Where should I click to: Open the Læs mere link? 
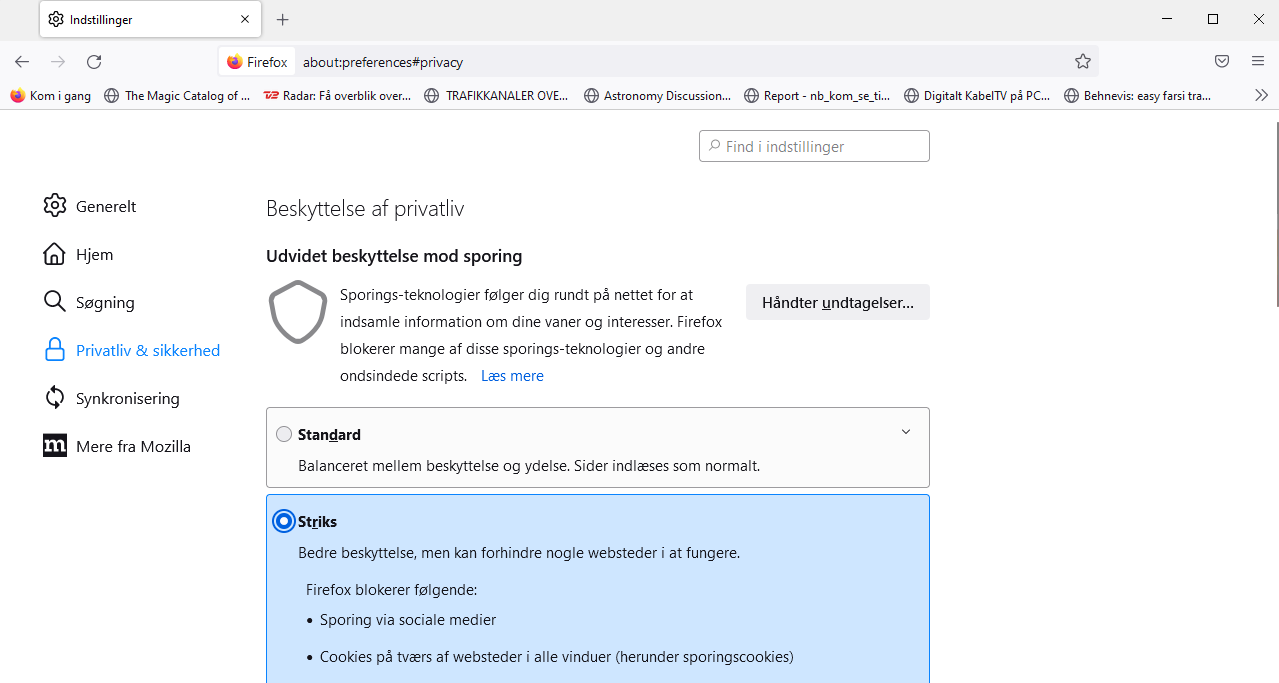(512, 375)
